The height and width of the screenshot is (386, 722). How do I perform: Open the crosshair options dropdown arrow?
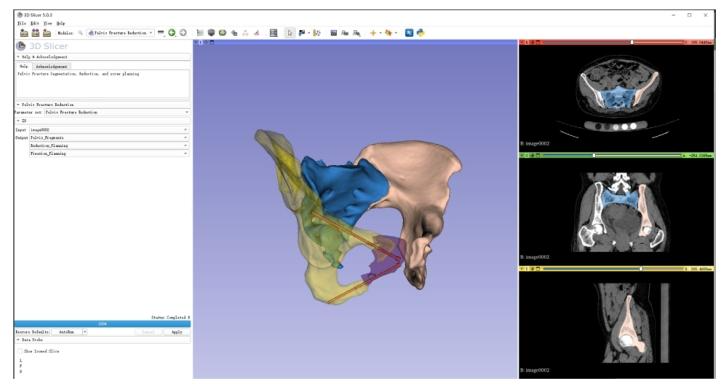380,33
